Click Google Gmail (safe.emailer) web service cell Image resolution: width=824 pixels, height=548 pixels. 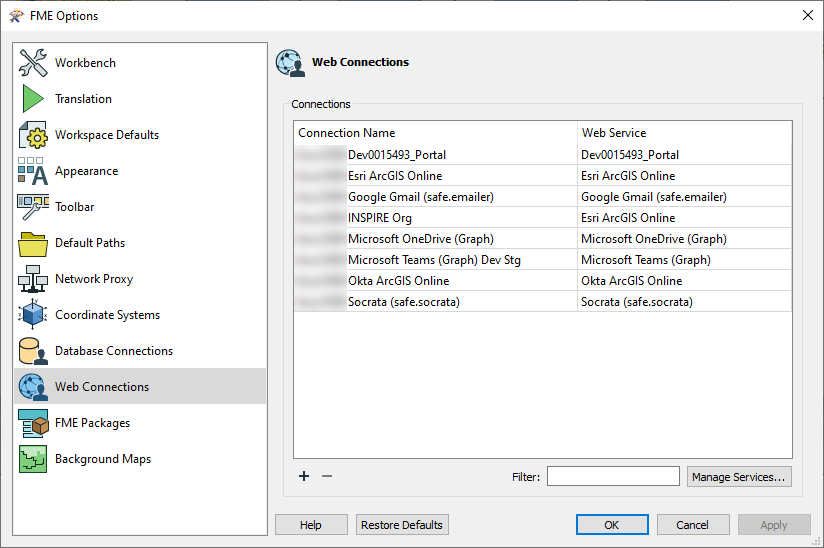pyautogui.click(x=684, y=197)
